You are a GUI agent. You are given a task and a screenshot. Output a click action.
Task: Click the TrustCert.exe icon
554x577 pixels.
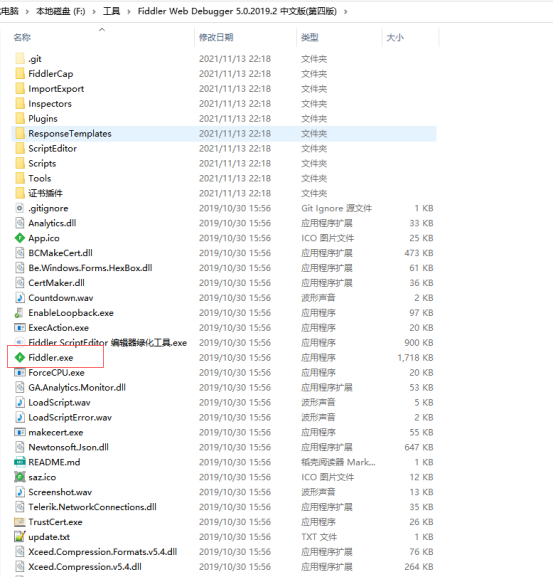pyautogui.click(x=20, y=522)
